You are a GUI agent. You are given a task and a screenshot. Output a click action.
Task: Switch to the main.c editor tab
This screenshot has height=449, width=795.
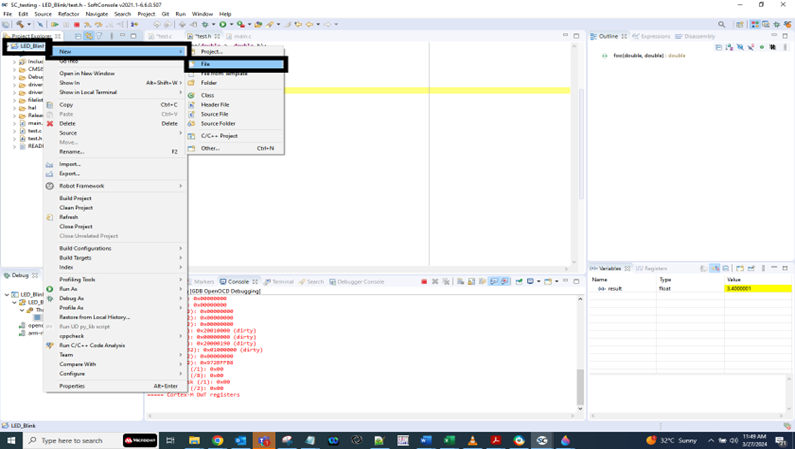point(239,36)
